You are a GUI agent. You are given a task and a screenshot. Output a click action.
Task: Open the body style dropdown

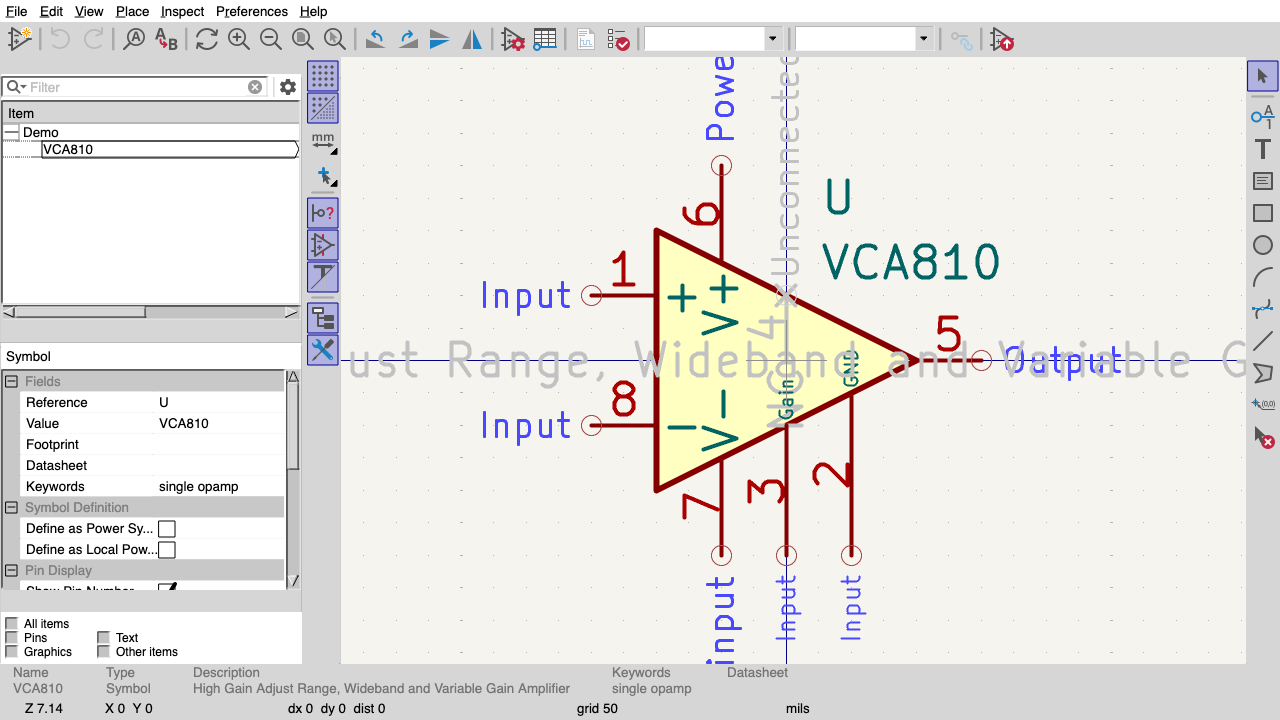point(922,39)
